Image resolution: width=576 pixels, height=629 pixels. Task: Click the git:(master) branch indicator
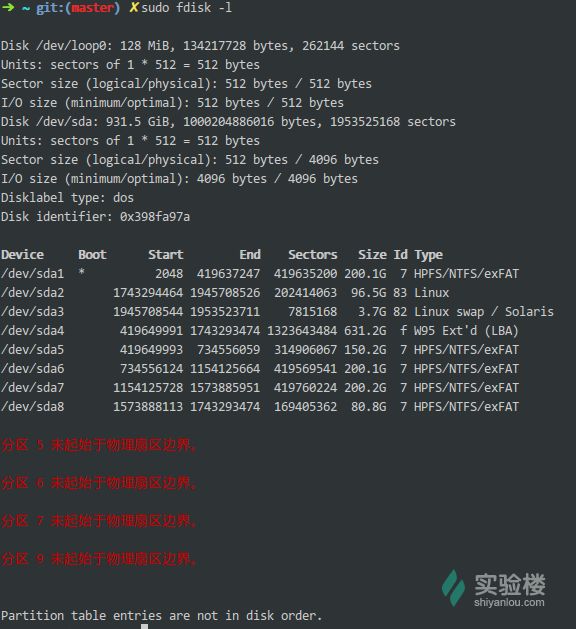pos(78,8)
